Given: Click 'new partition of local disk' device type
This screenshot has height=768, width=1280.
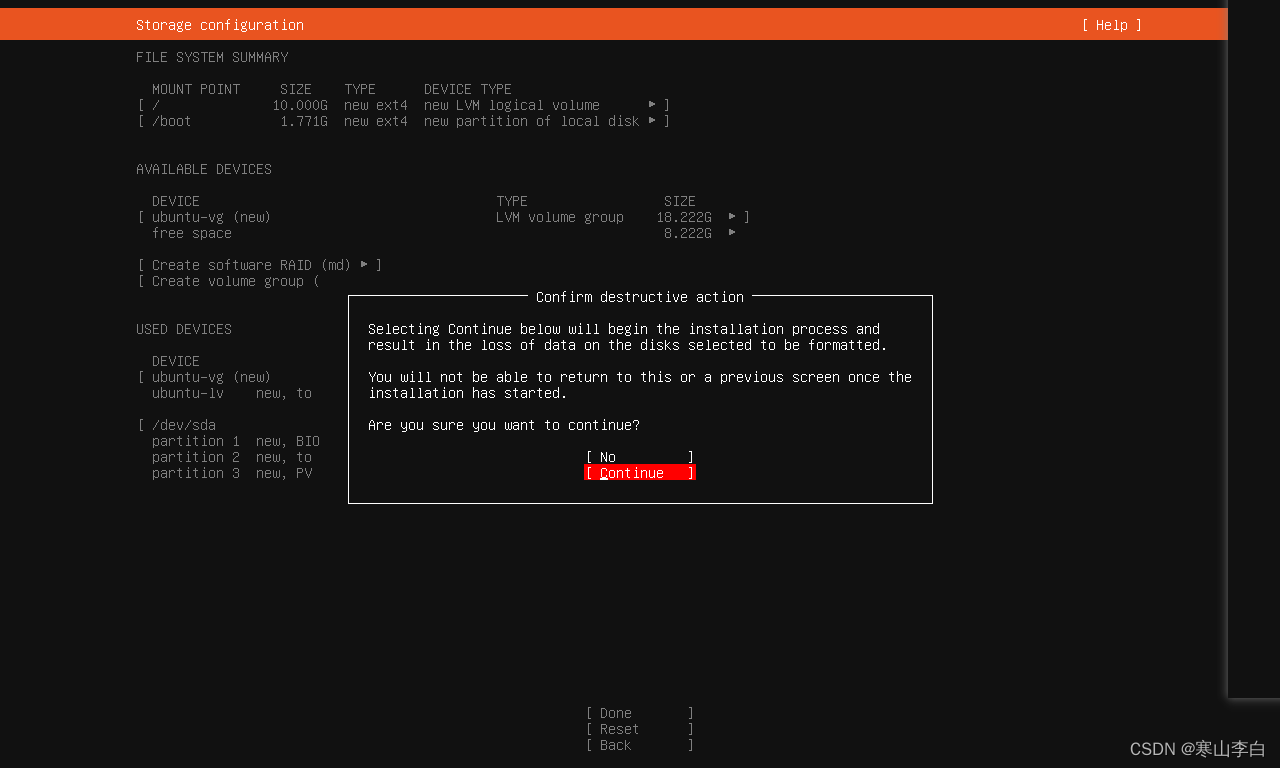Looking at the screenshot, I should 531,121.
